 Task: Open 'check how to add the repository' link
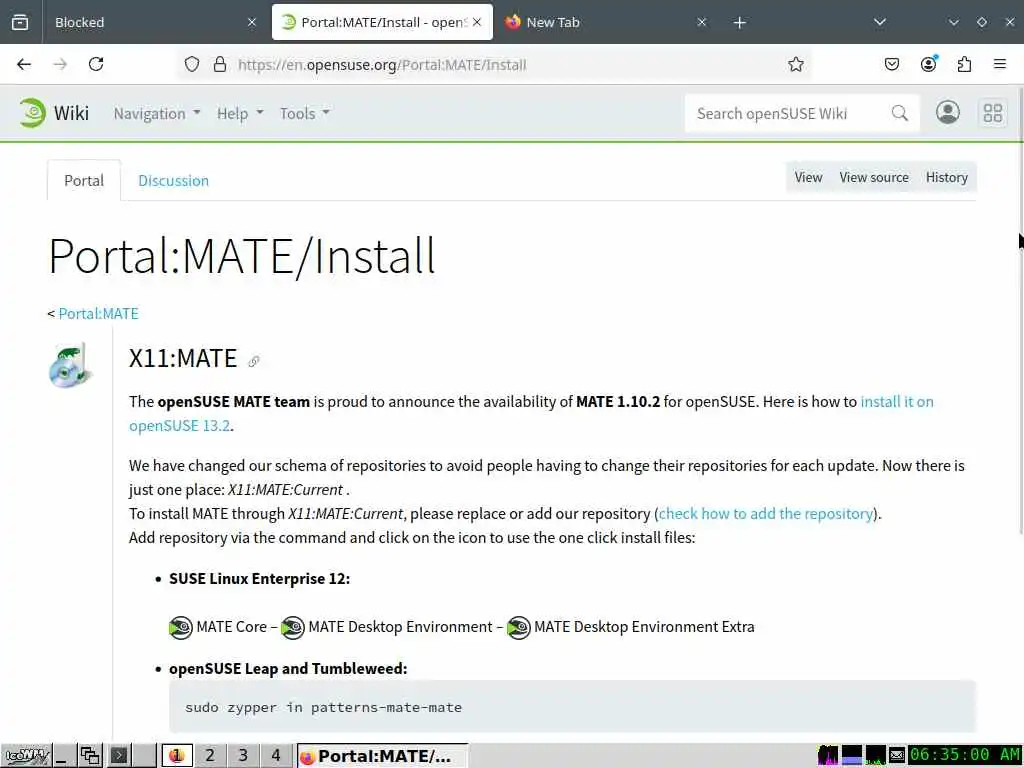(x=765, y=514)
